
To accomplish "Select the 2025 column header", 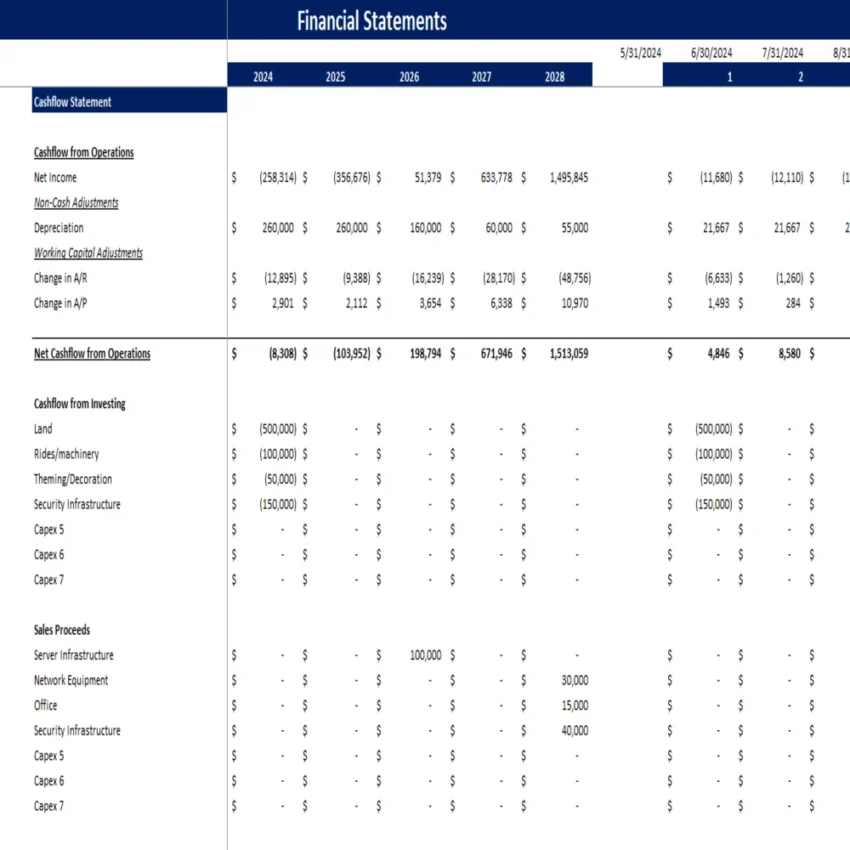I will (x=336, y=75).
